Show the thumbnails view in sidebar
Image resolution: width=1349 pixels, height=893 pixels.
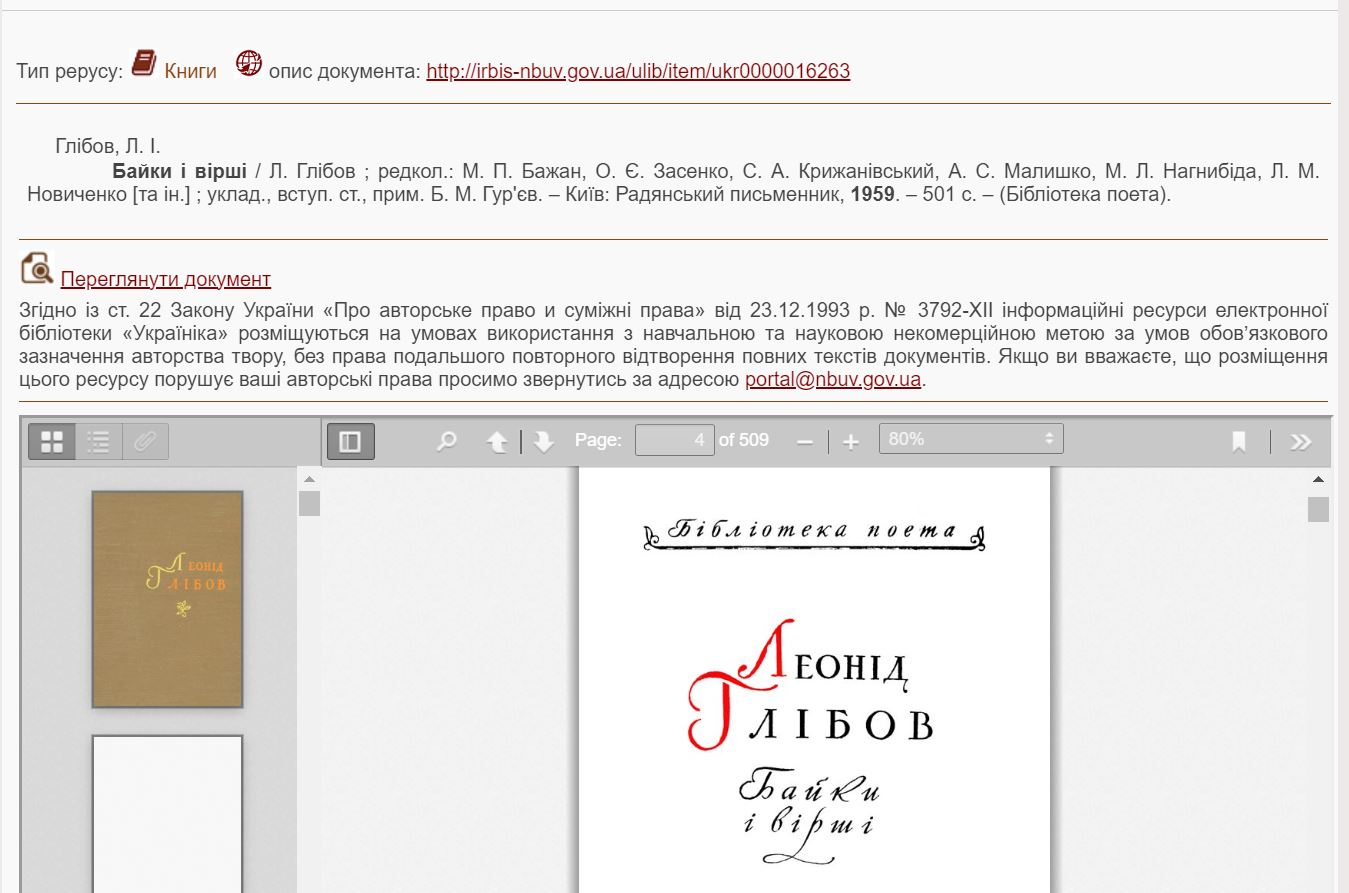click(52, 441)
